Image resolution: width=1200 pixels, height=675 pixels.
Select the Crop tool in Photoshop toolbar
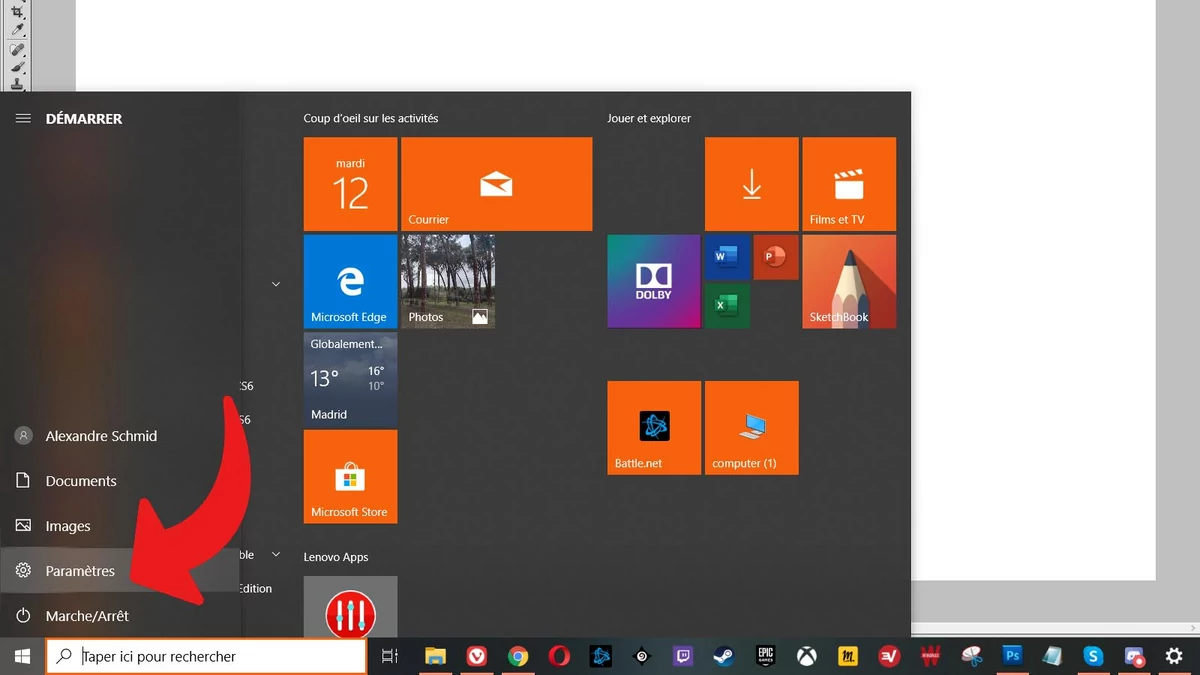pyautogui.click(x=17, y=11)
